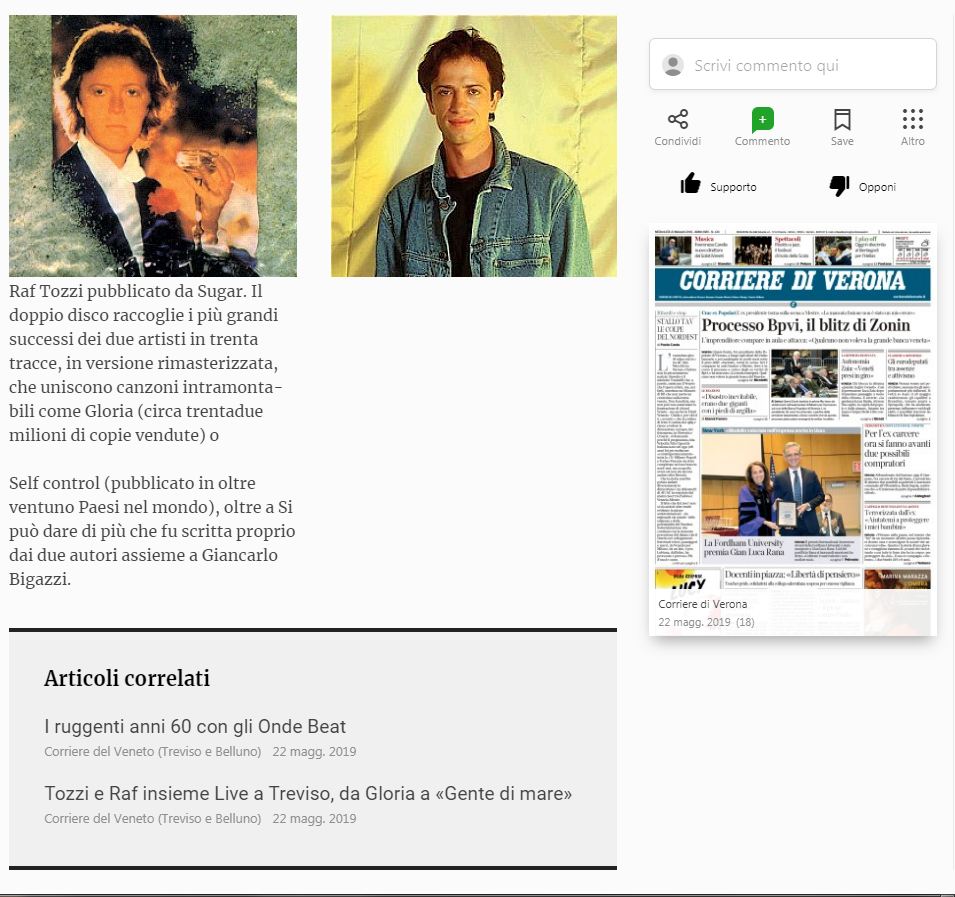This screenshot has height=897, width=955.
Task: Open the Altro grid menu icon
Action: (x=912, y=120)
